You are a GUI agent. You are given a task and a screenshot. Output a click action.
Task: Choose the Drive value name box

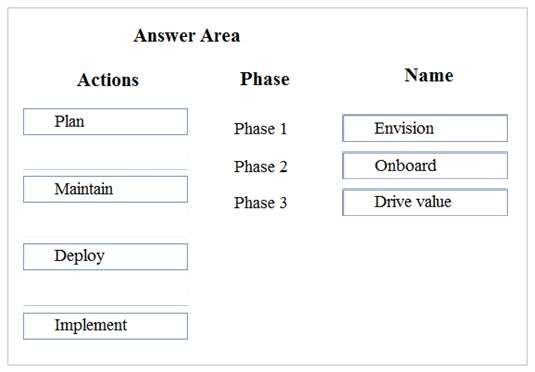tap(425, 202)
